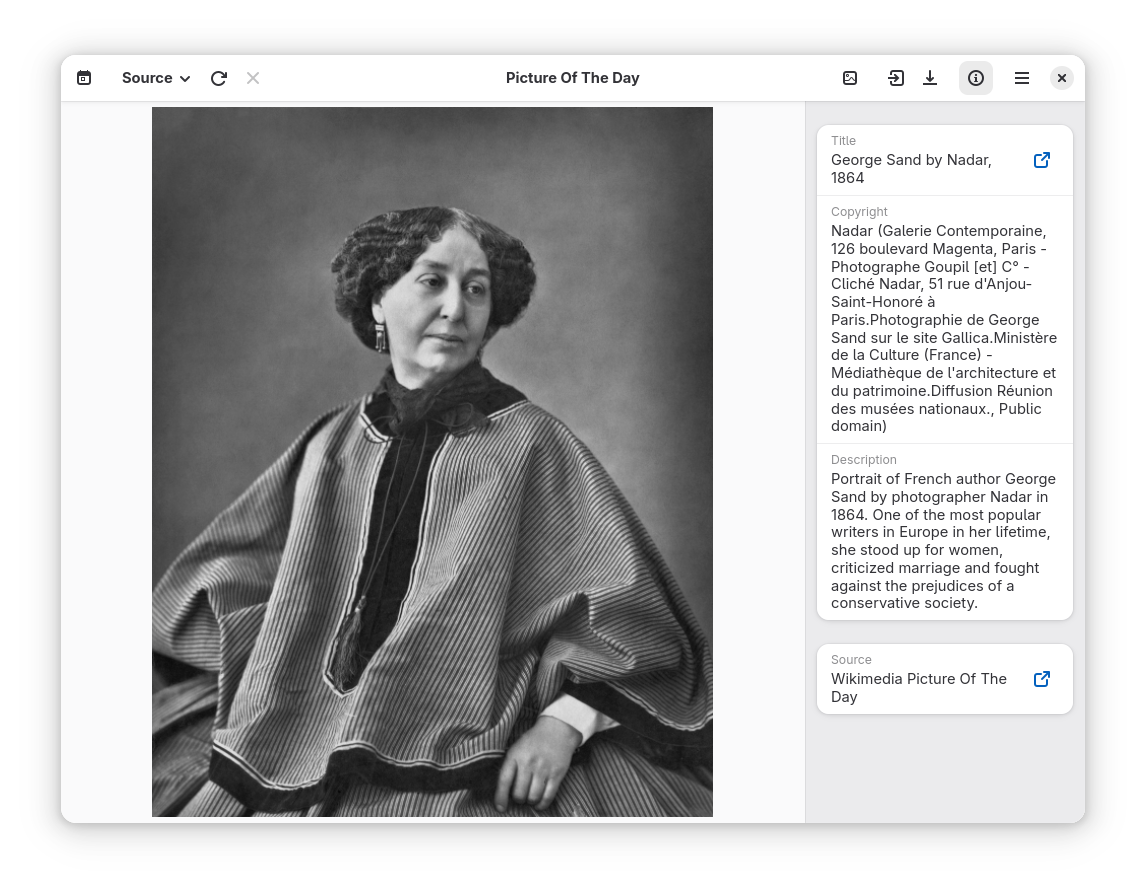The width and height of the screenshot is (1146, 890).
Task: Click the Copyright text about Nadar
Action: tap(943, 328)
